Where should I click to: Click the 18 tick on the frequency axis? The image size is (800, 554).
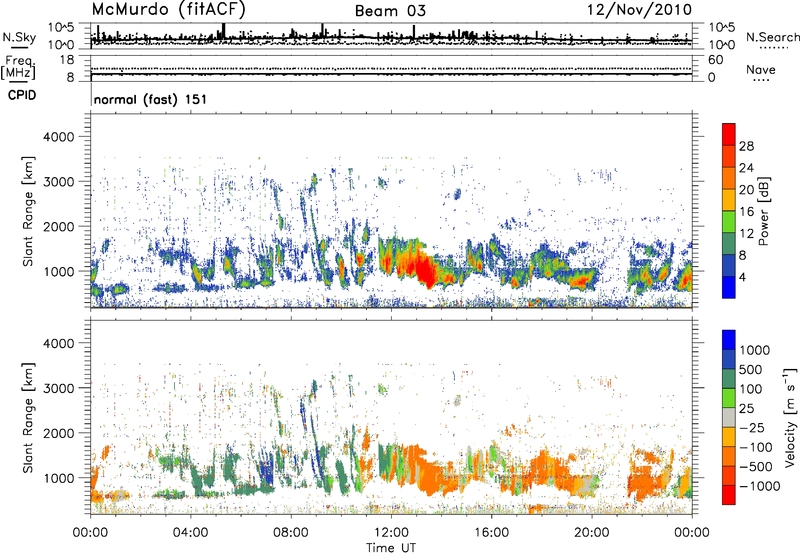(67, 60)
